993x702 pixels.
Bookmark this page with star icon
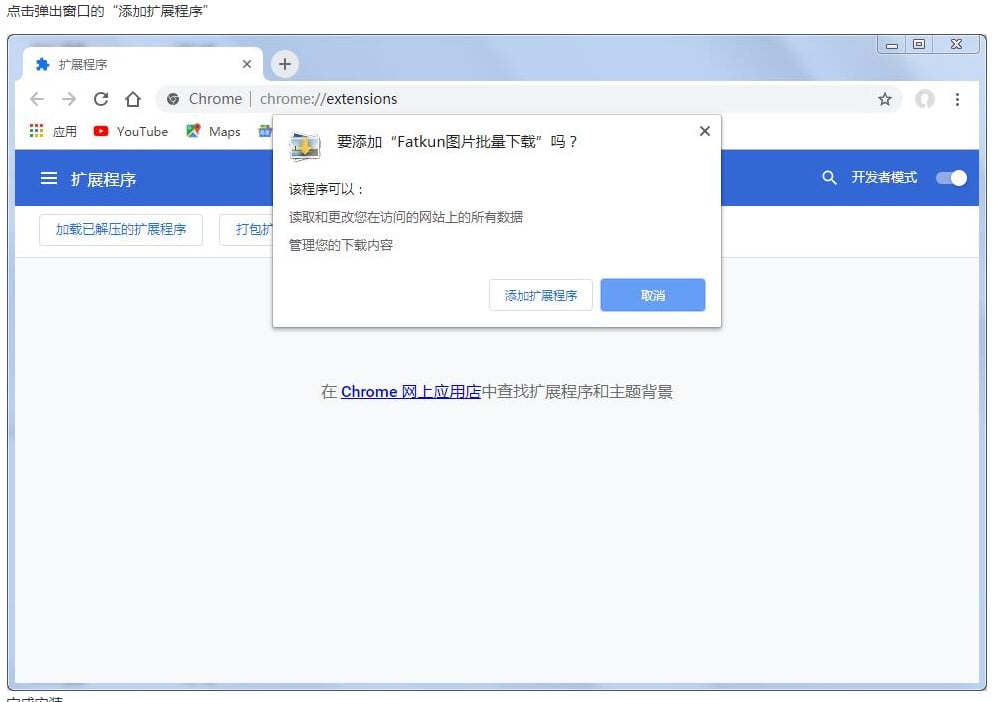tap(884, 99)
